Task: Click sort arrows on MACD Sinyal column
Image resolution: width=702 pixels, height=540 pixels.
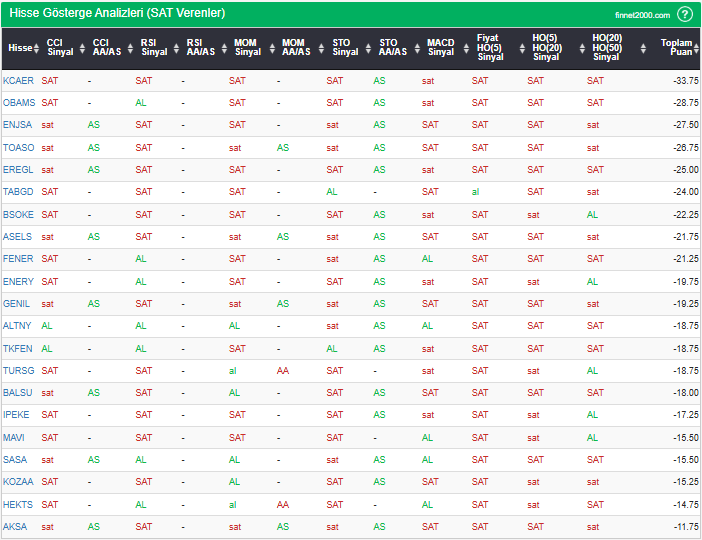Action: pyautogui.click(x=462, y=48)
